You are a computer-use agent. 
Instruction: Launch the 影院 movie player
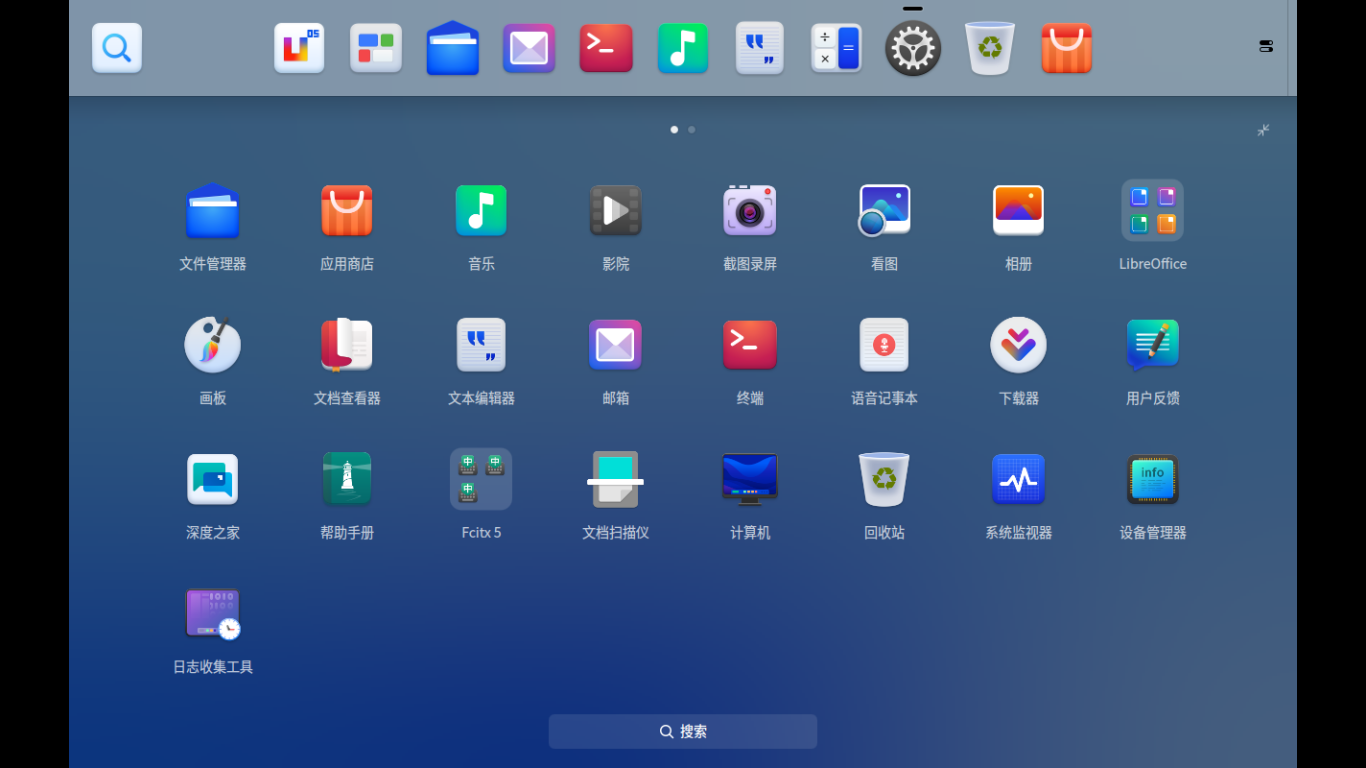(615, 211)
